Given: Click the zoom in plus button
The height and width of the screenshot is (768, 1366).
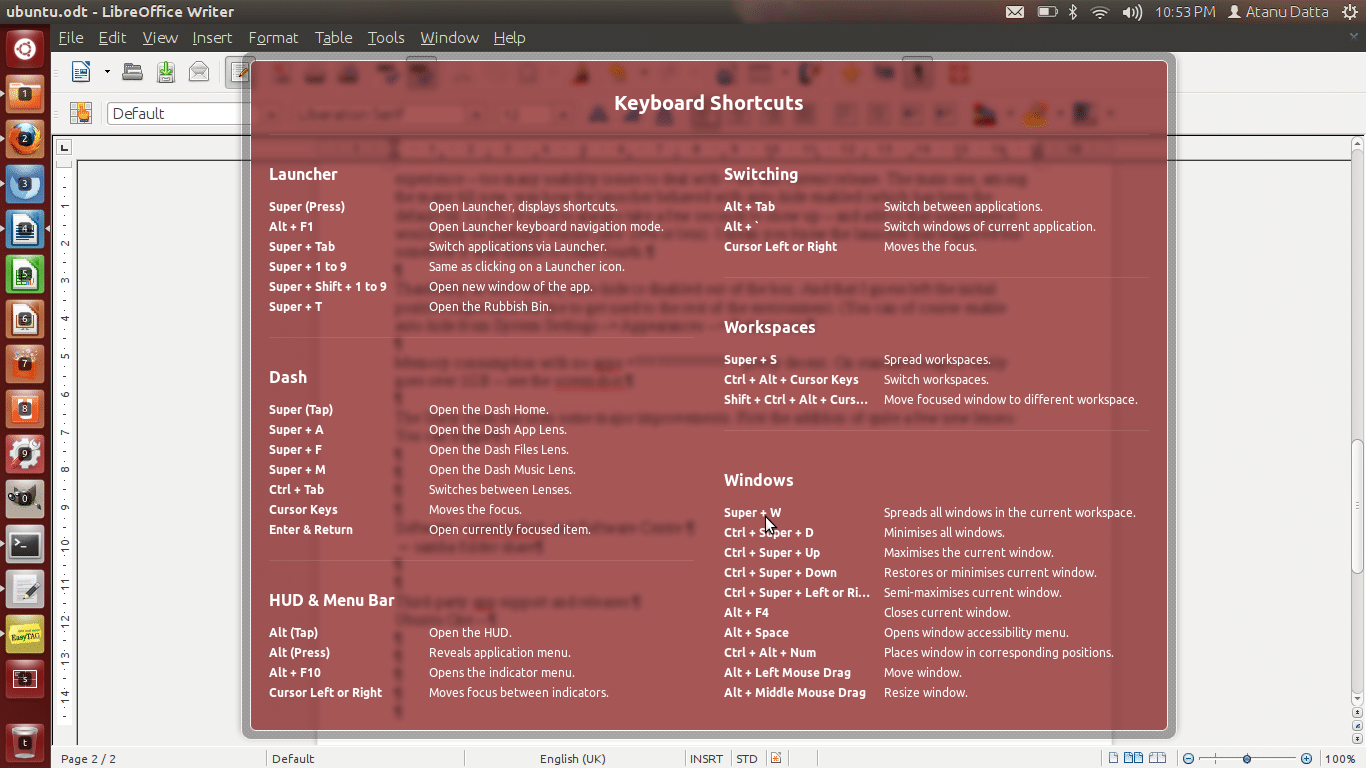Looking at the screenshot, I should pos(1306,758).
